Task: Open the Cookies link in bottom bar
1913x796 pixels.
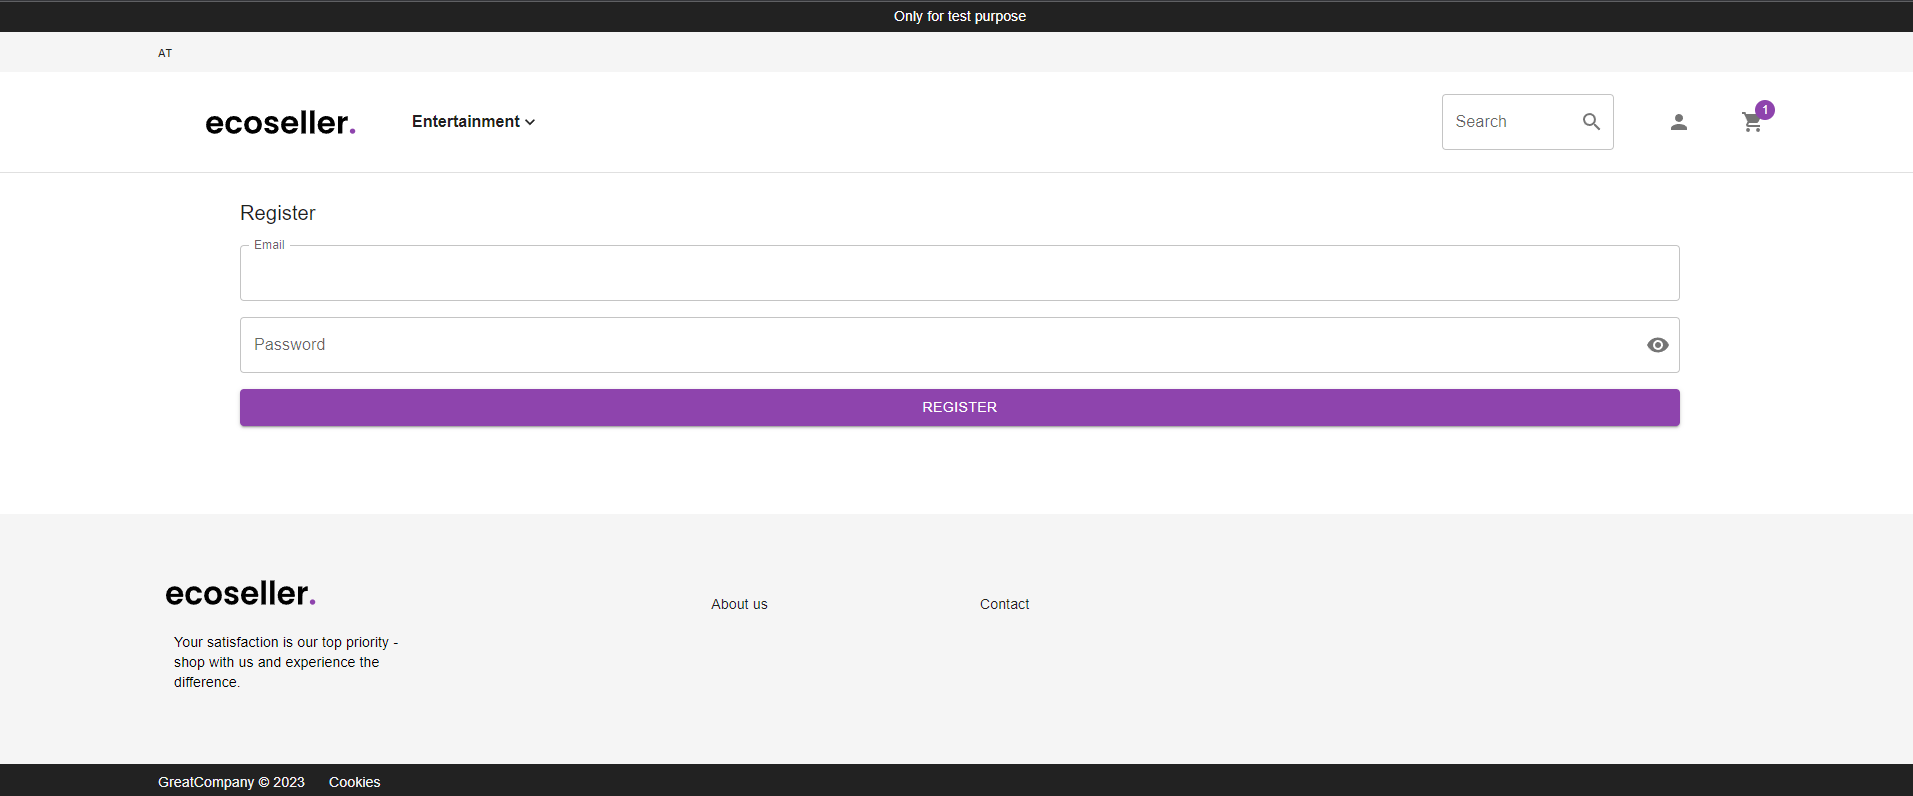Action: (354, 782)
